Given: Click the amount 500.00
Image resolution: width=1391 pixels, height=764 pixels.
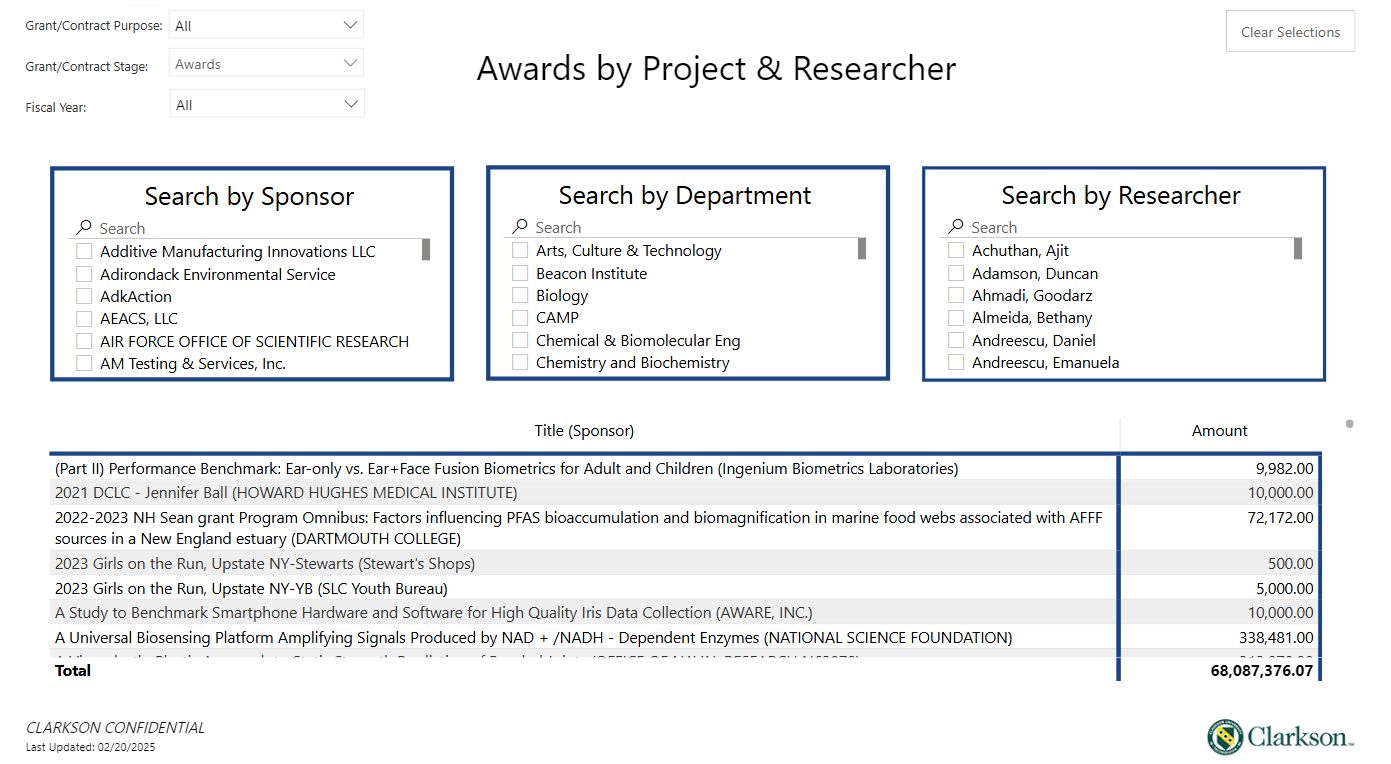Looking at the screenshot, I should pos(1290,564).
